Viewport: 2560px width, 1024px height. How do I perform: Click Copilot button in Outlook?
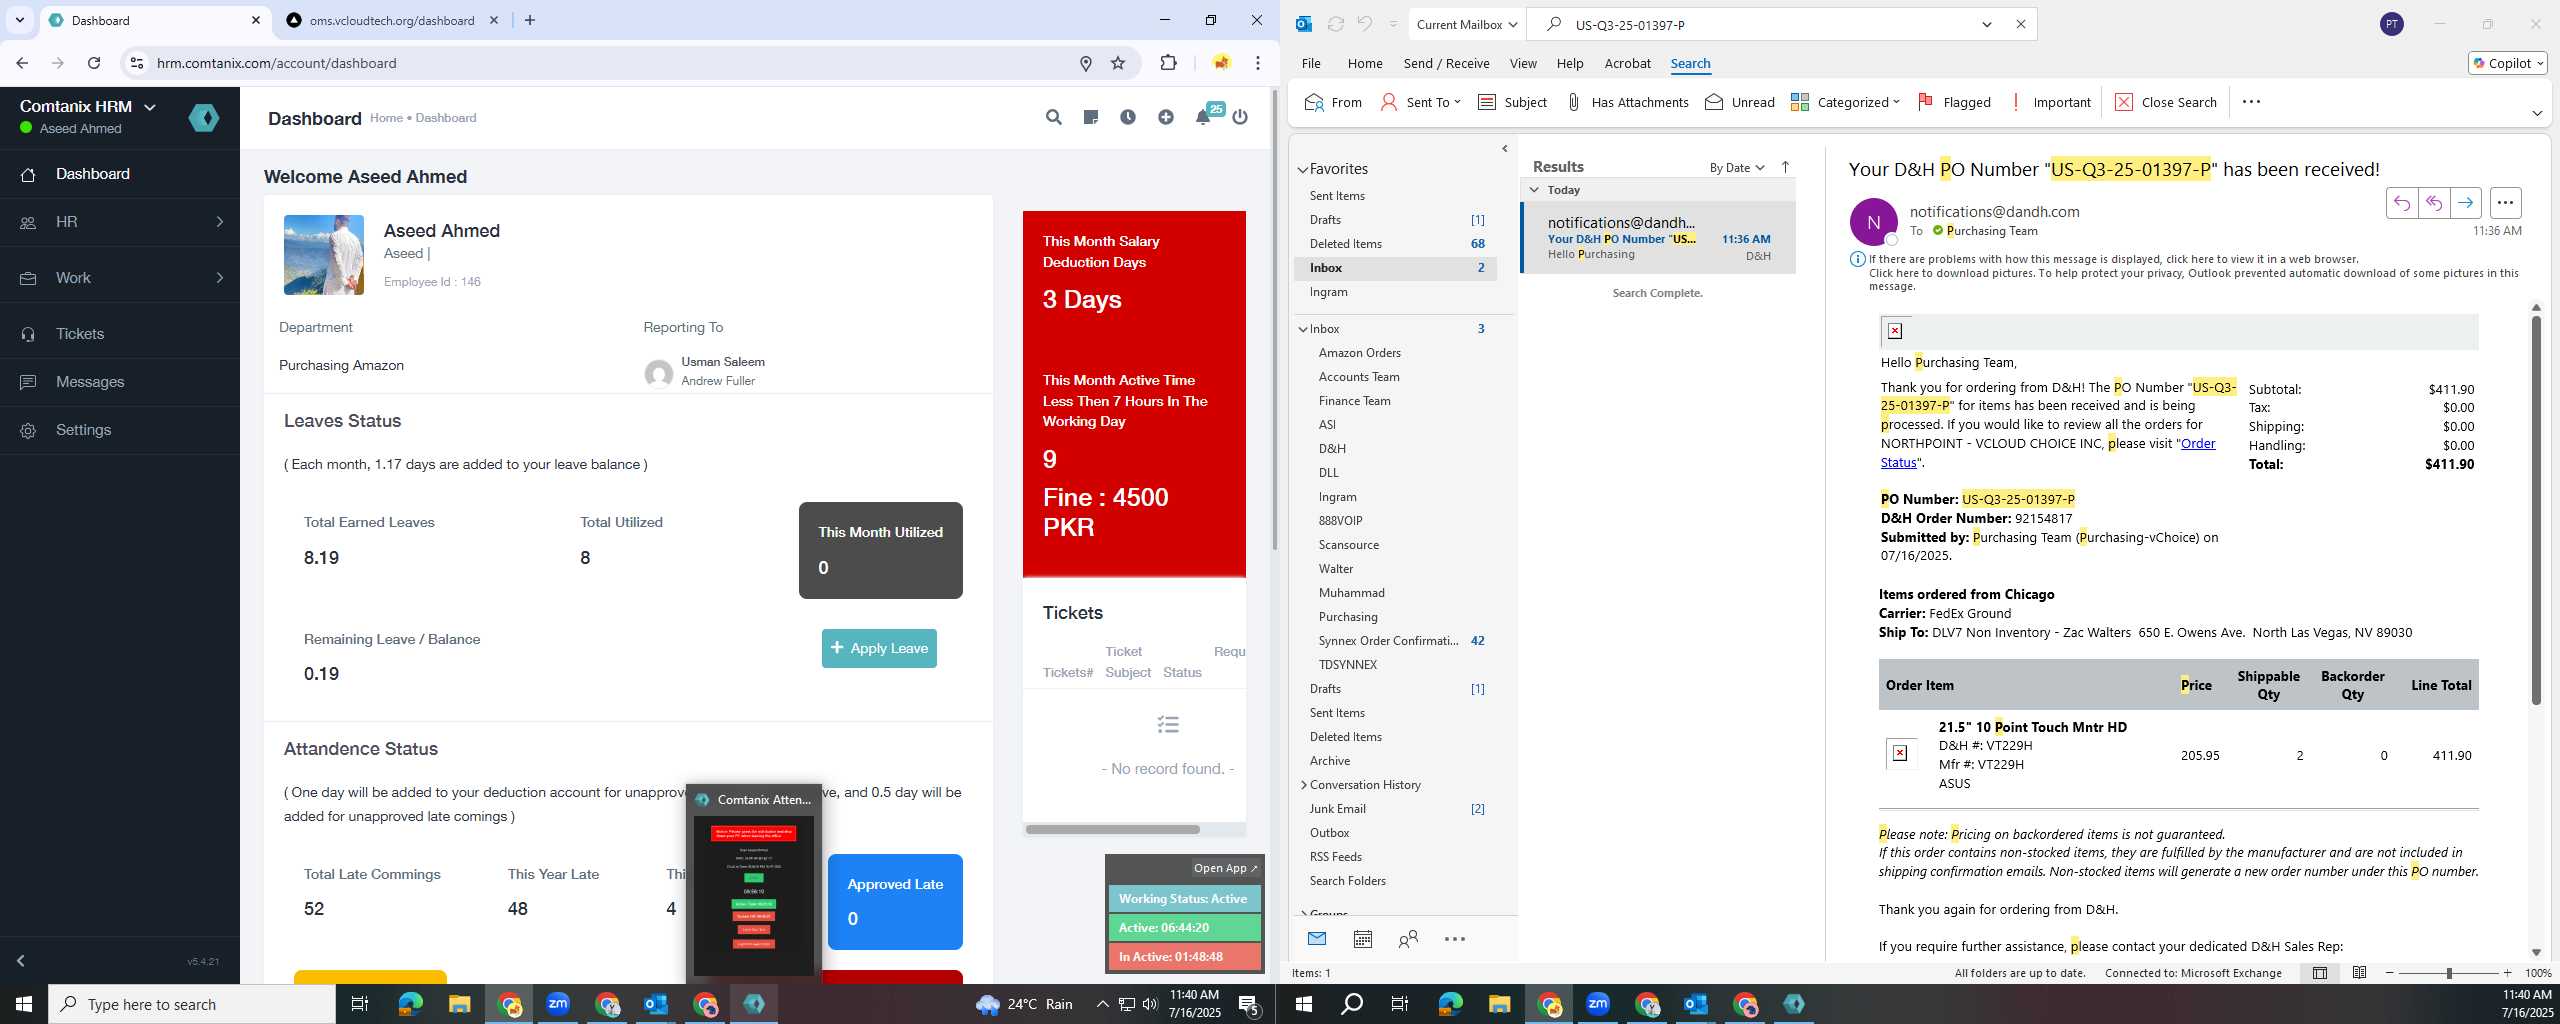point(2508,63)
